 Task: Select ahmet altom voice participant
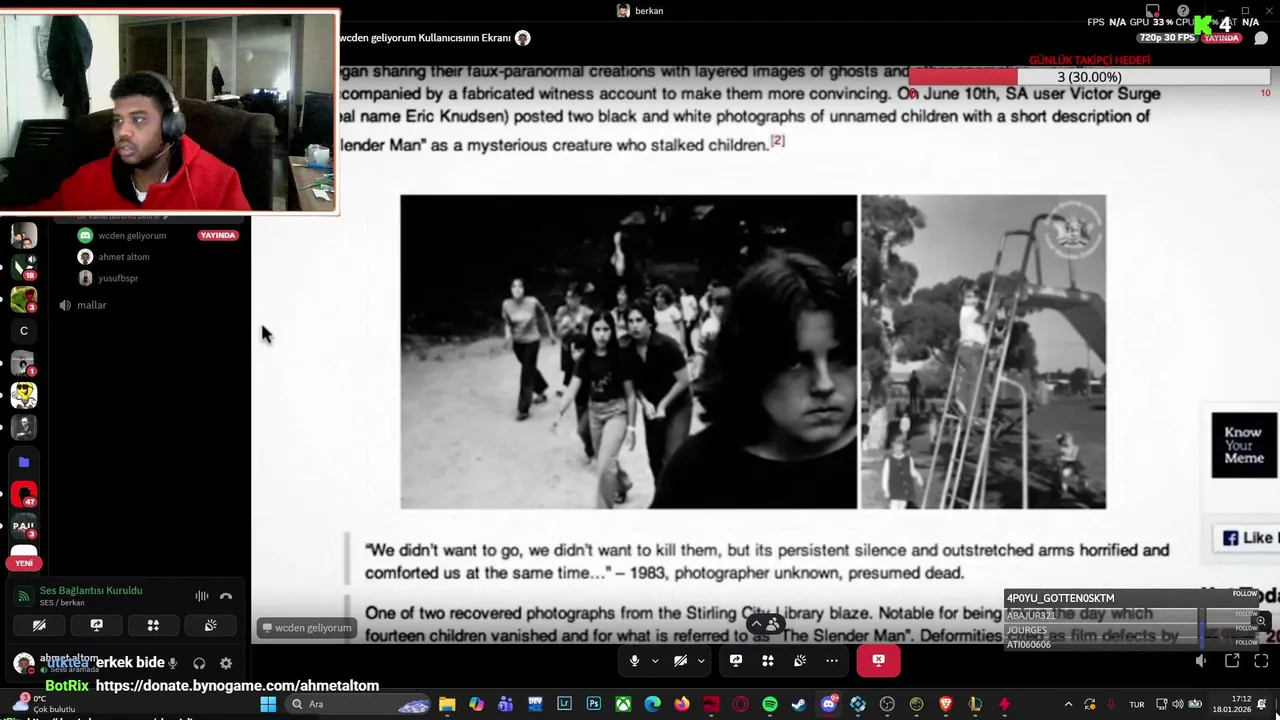tap(124, 257)
